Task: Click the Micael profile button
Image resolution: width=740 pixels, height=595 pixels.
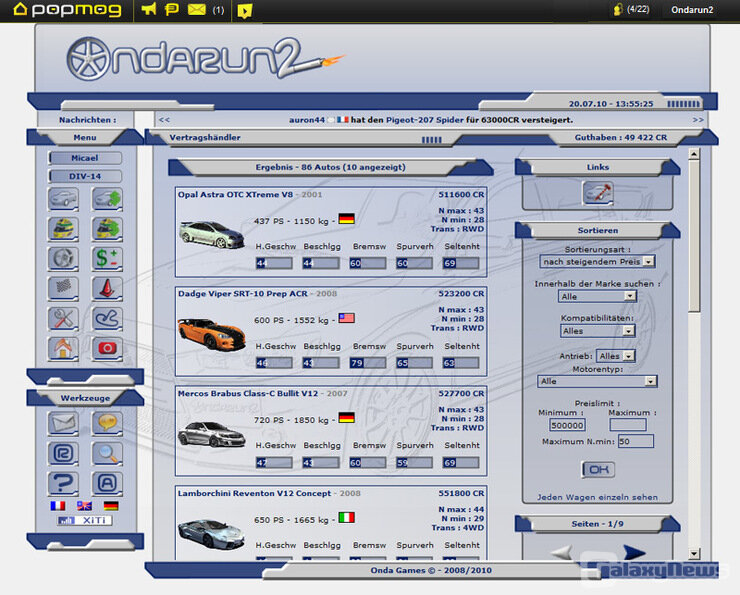Action: pyautogui.click(x=85, y=158)
